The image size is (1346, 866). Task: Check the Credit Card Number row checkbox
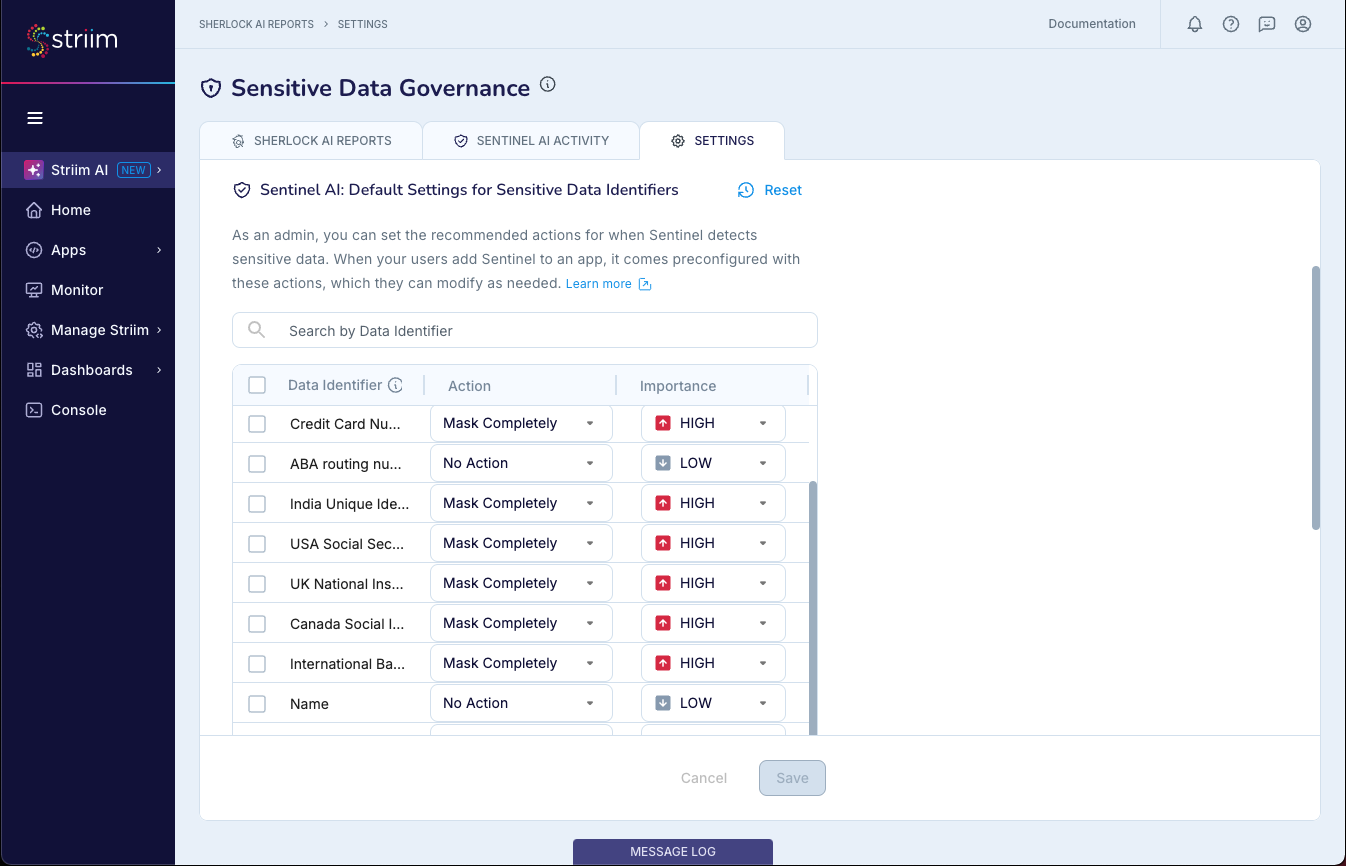(x=257, y=423)
